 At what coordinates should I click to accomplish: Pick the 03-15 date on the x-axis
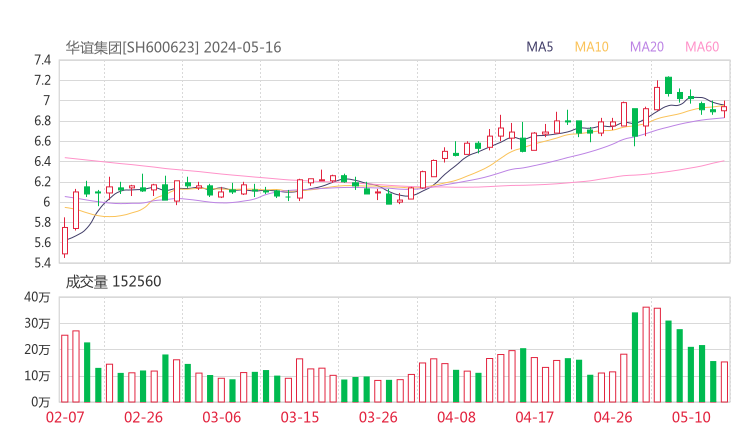point(299,417)
